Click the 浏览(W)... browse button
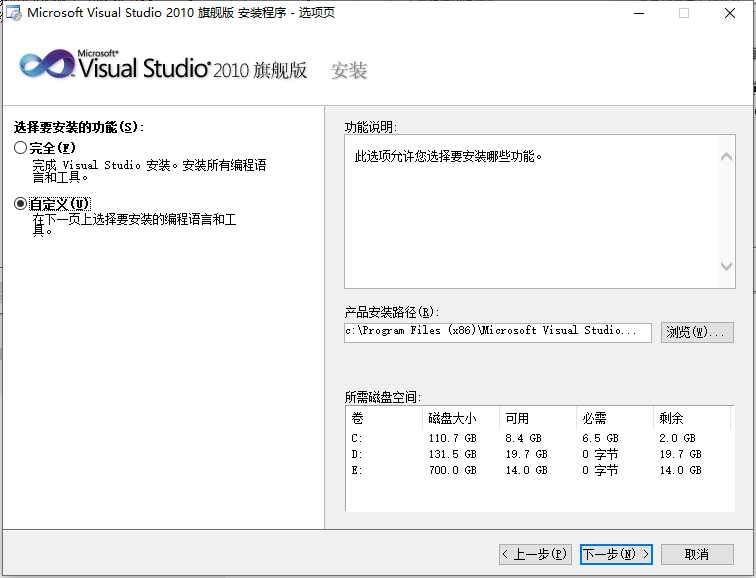This screenshot has height=578, width=756. coord(697,332)
